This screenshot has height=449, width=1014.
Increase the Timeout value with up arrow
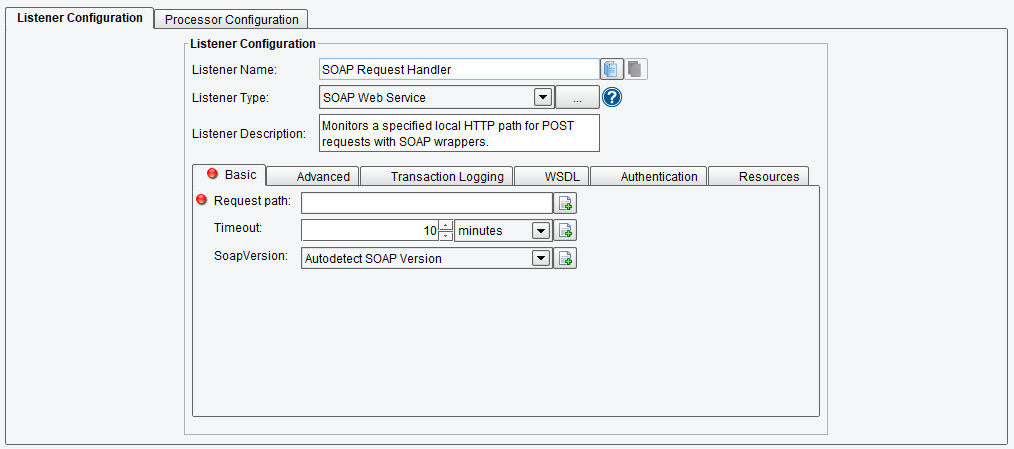446,226
